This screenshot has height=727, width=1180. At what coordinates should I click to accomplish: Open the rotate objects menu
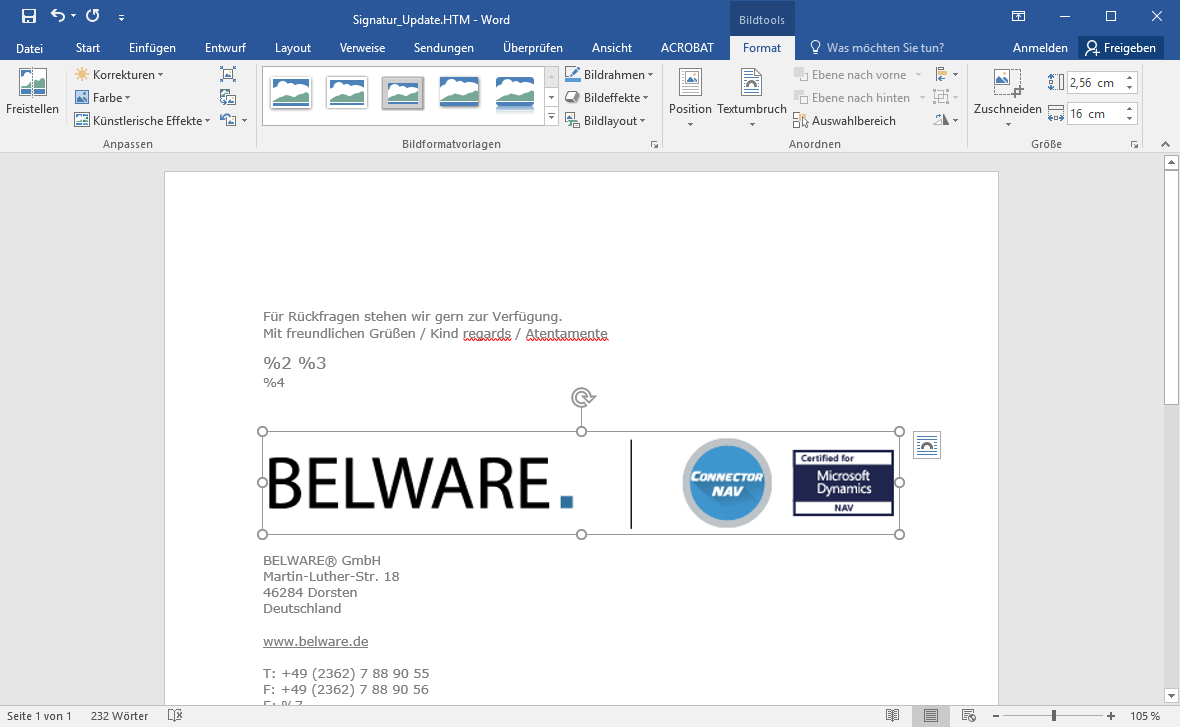click(946, 120)
